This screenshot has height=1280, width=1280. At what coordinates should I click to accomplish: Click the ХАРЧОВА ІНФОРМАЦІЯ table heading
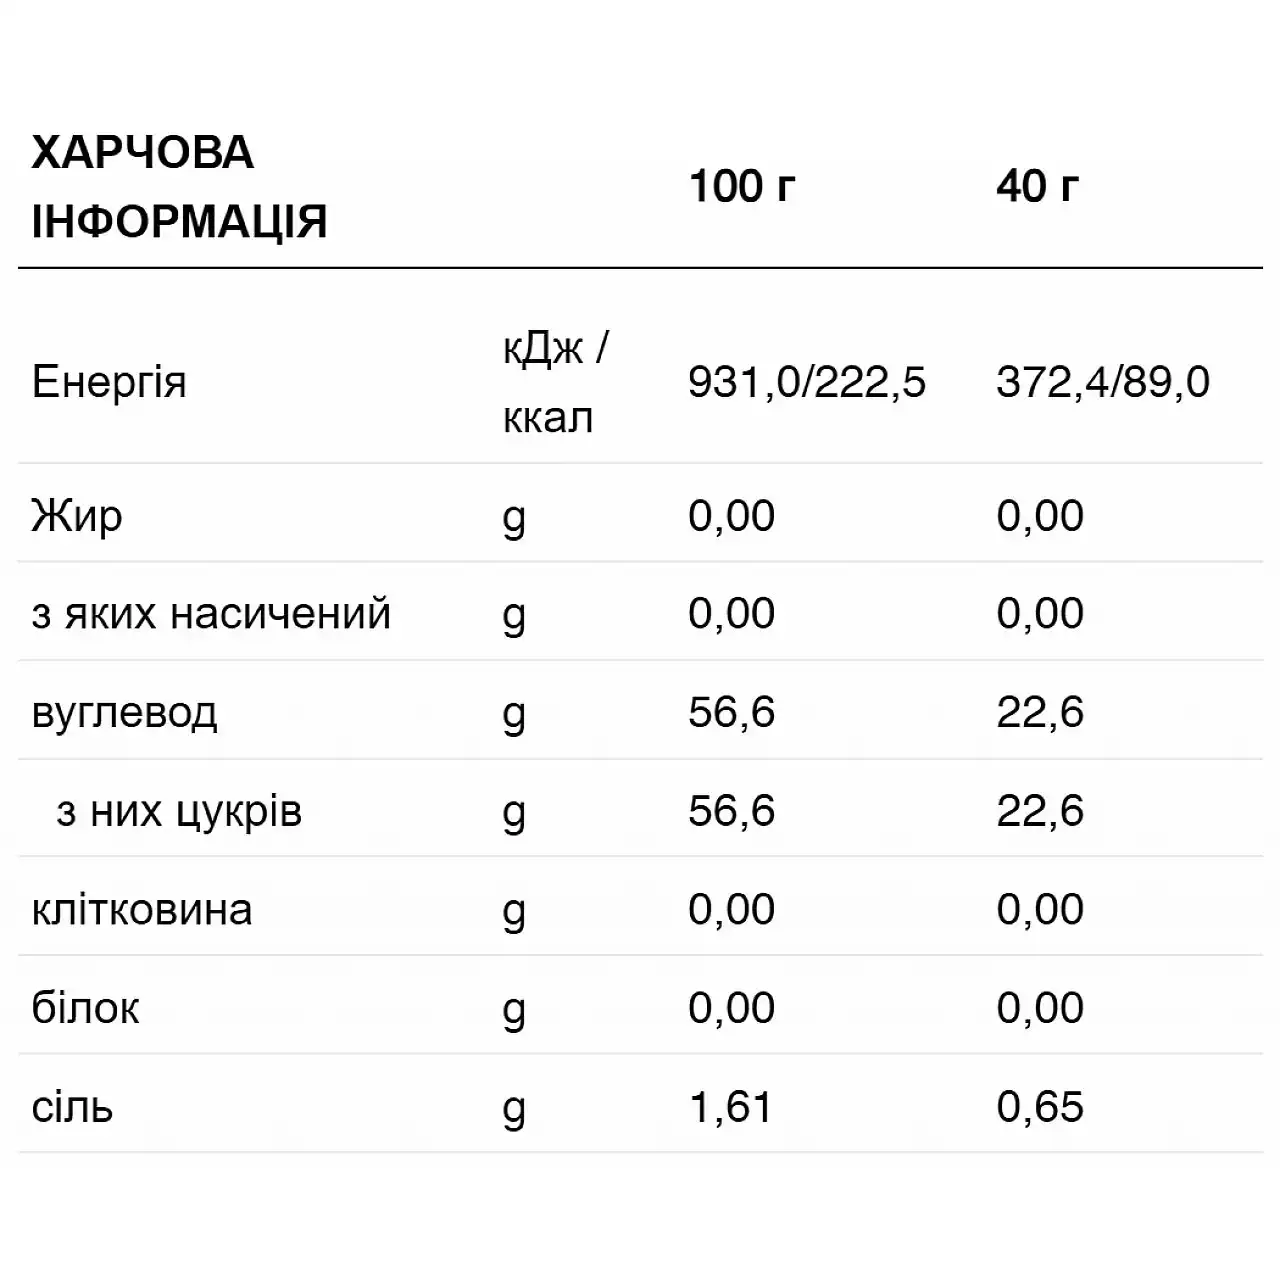point(180,187)
